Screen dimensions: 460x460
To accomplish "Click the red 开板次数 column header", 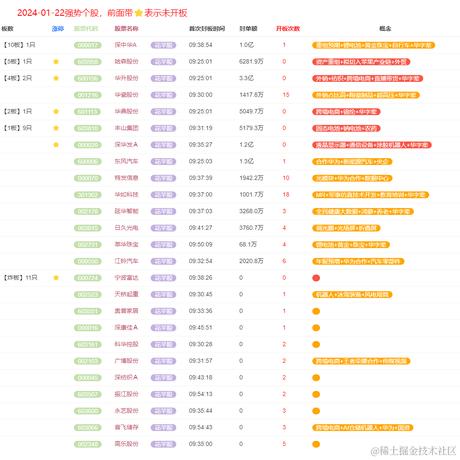I will pyautogui.click(x=288, y=29).
